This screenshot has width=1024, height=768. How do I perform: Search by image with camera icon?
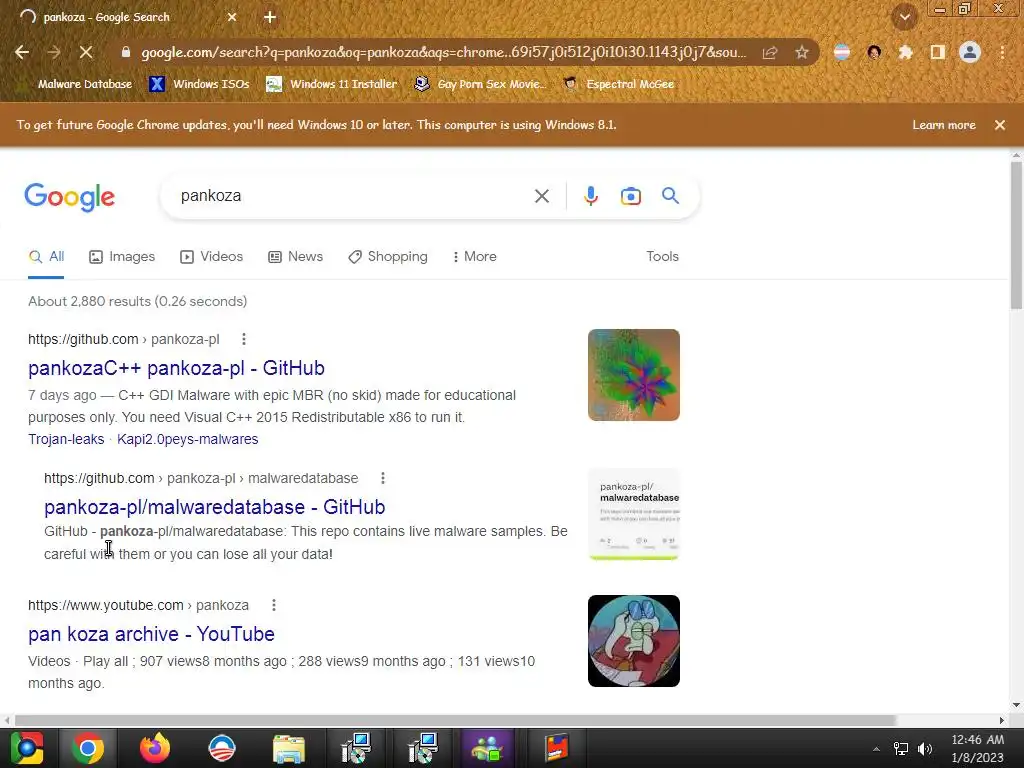coord(630,196)
